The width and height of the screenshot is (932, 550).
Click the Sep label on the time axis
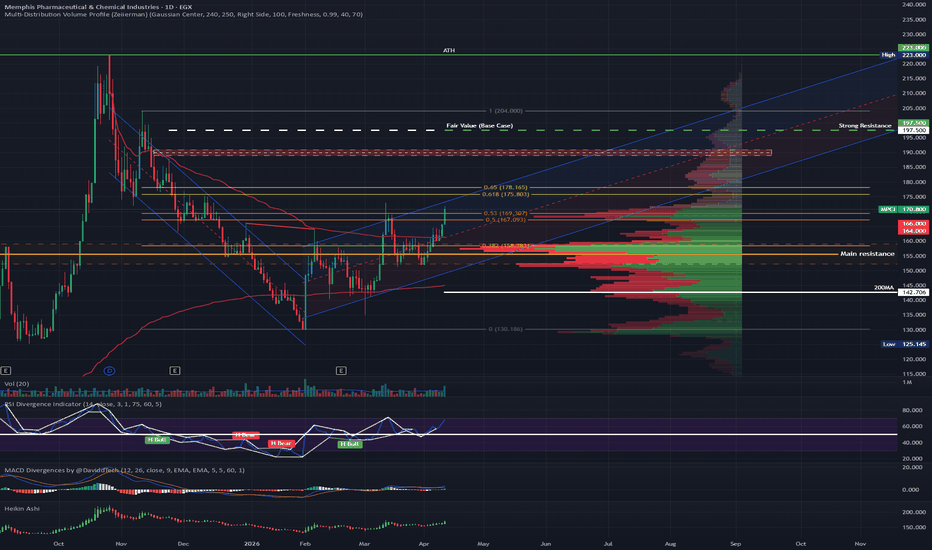[x=735, y=543]
